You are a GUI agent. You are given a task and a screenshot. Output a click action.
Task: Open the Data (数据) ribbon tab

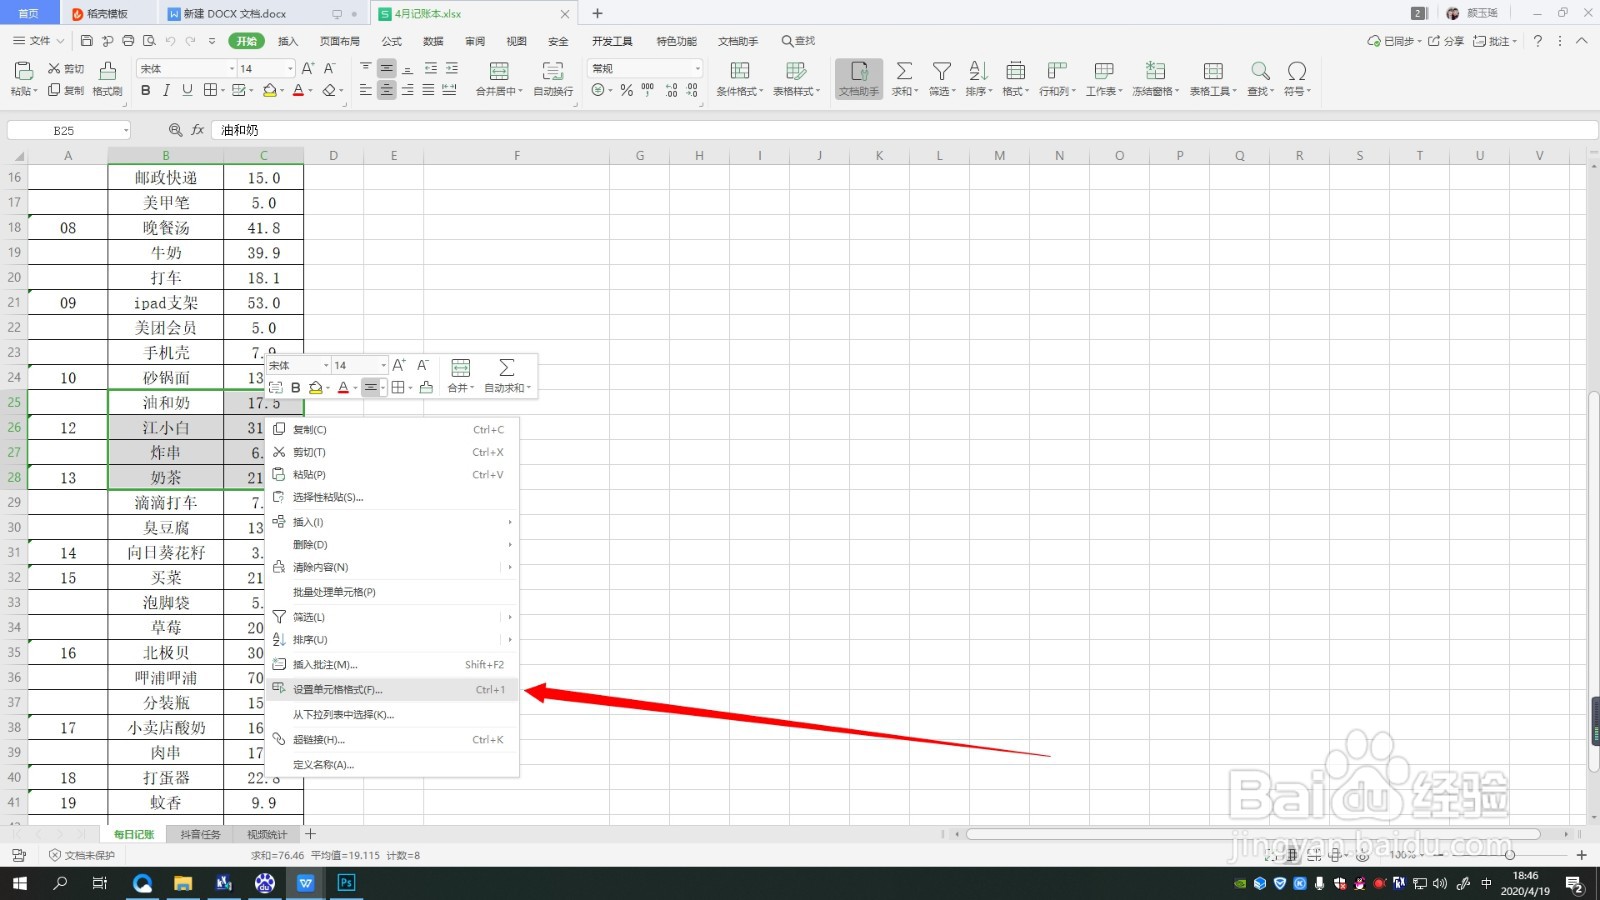pos(433,41)
